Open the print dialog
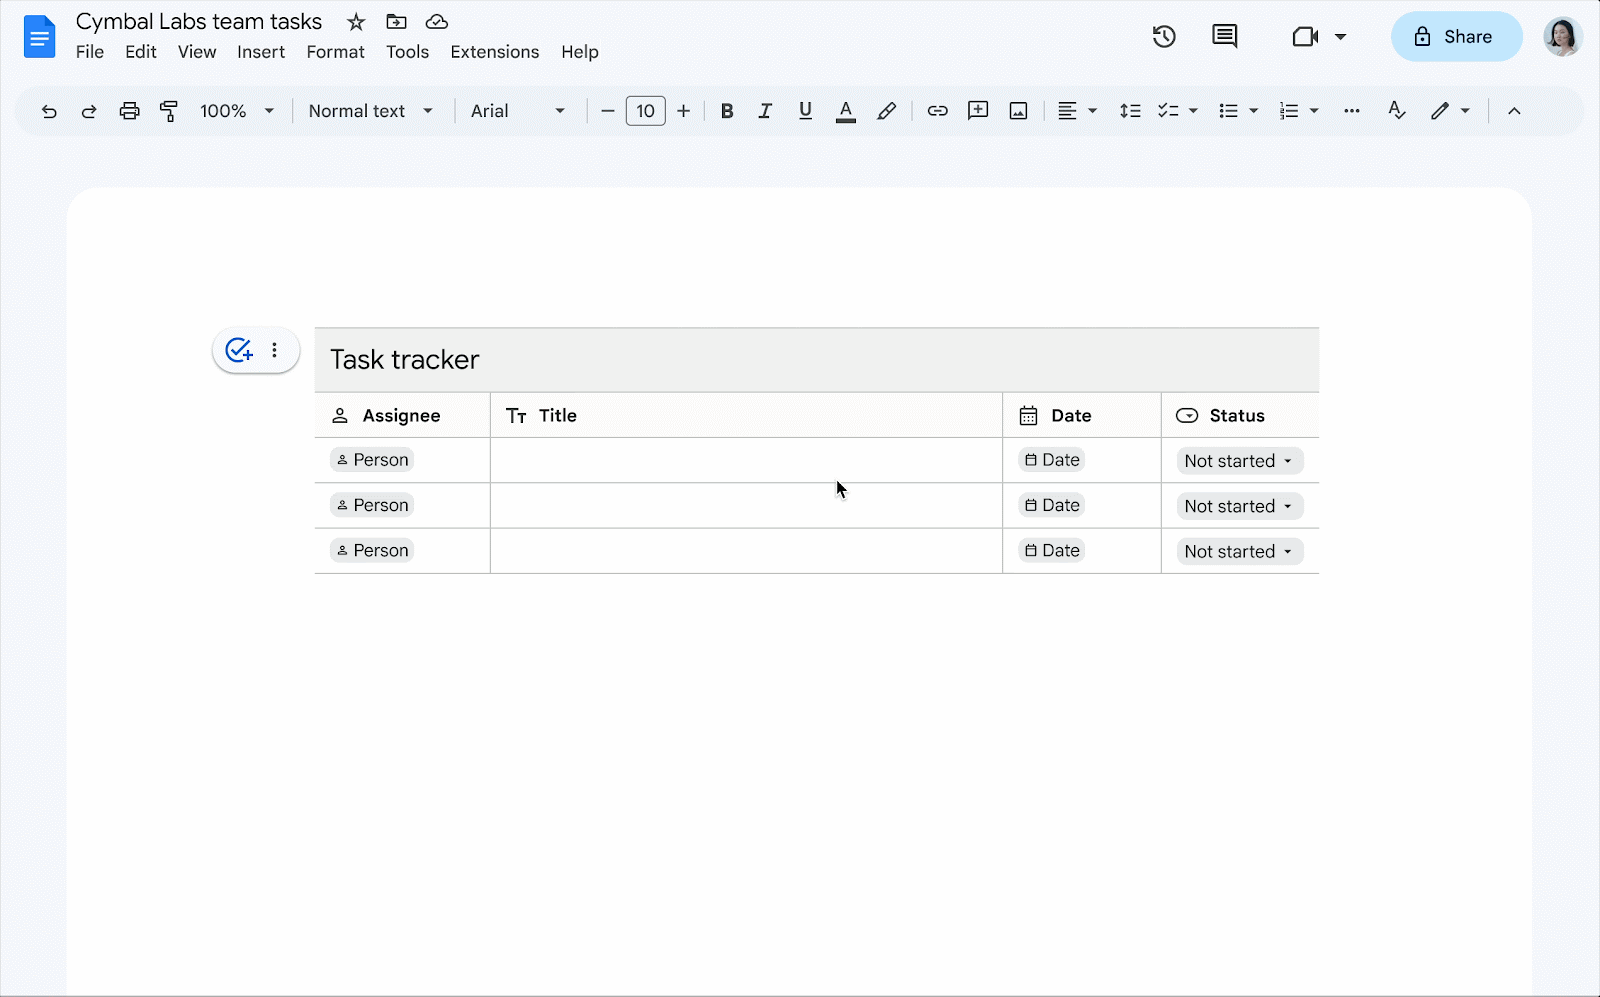This screenshot has width=1600, height=997. pos(129,111)
